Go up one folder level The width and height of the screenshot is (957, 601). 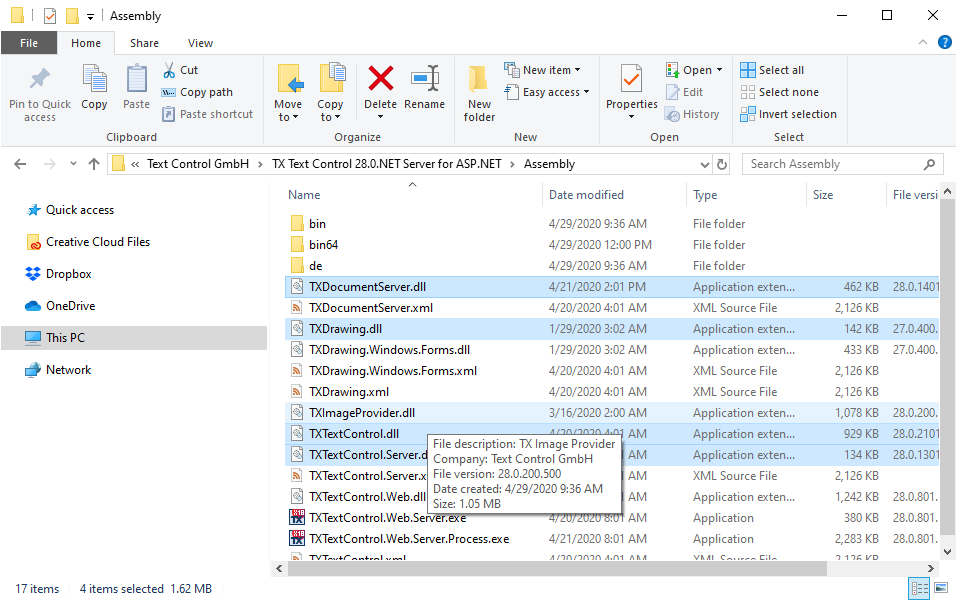93,164
